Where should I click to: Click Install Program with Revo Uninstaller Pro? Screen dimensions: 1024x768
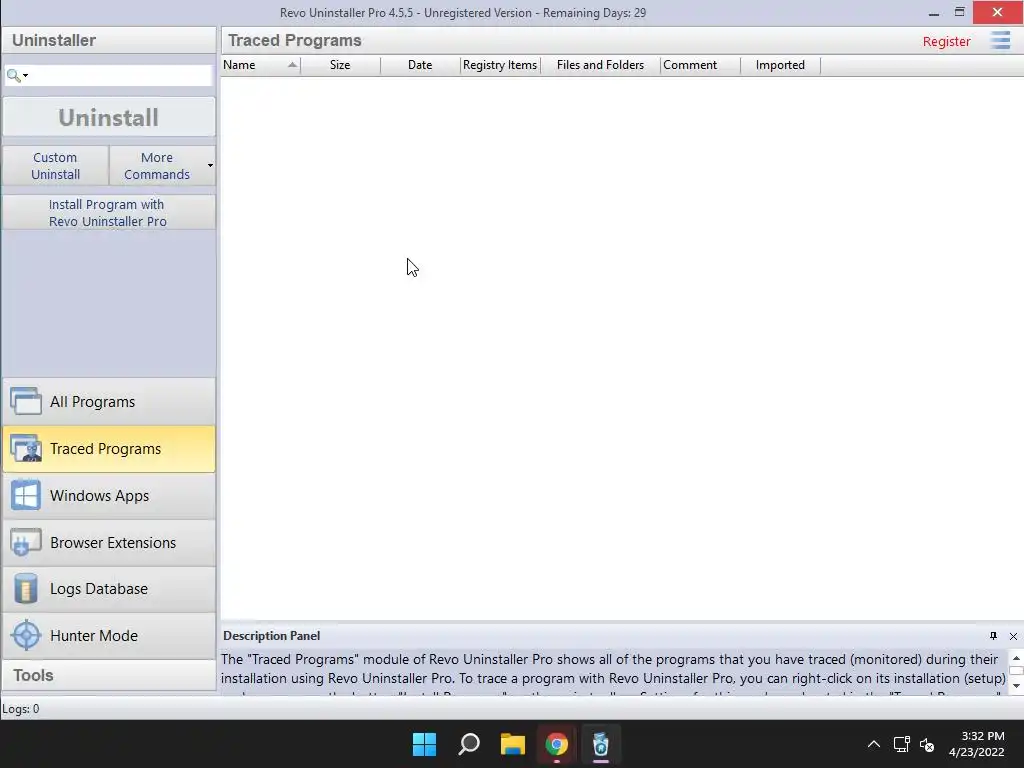(108, 212)
